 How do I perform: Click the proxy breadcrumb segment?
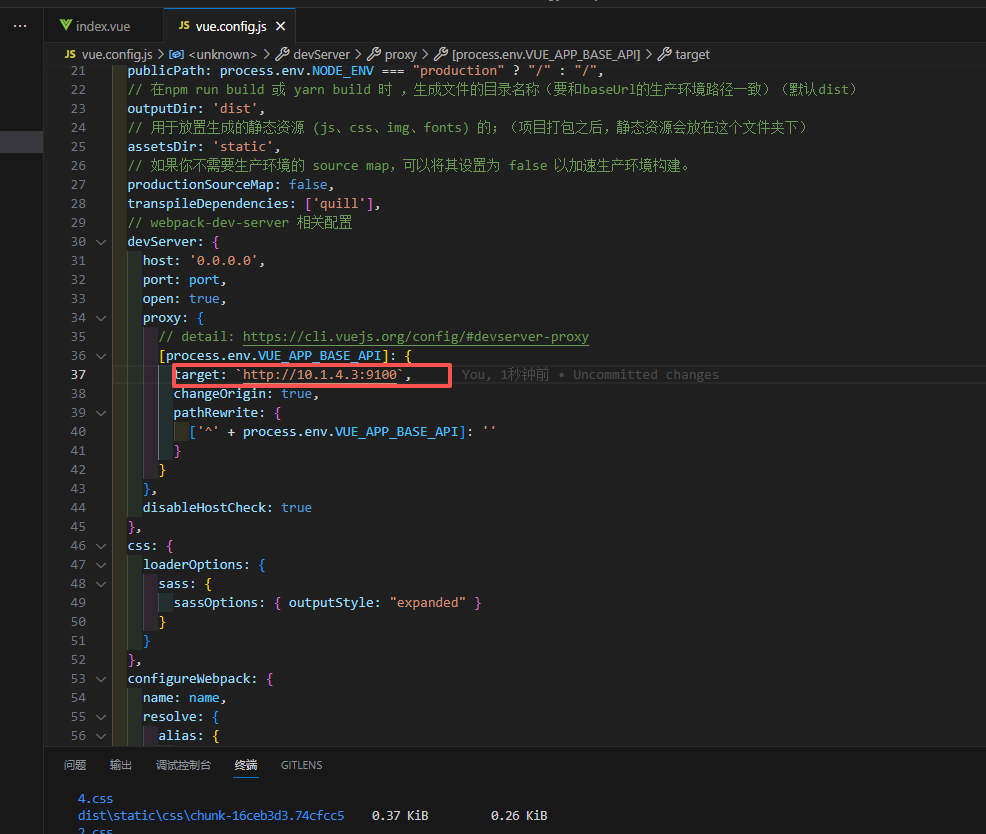coord(401,55)
